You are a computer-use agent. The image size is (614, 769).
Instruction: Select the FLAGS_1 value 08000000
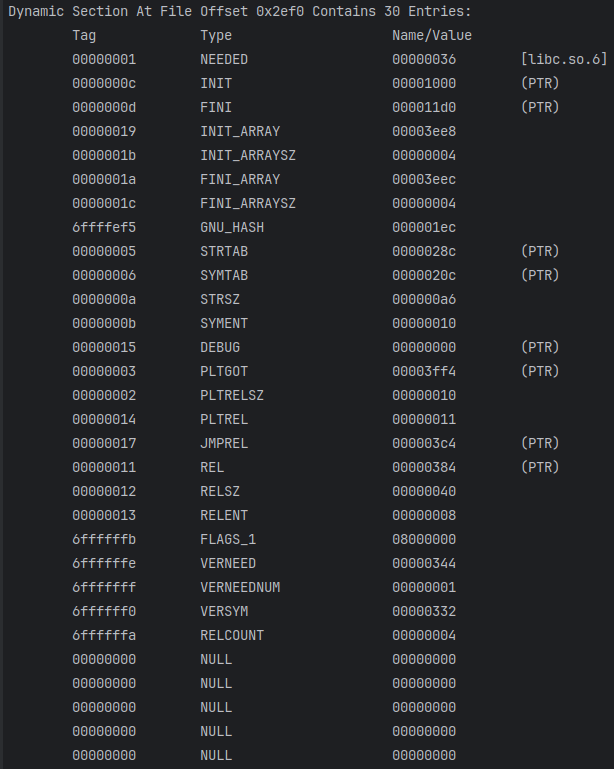click(424, 539)
